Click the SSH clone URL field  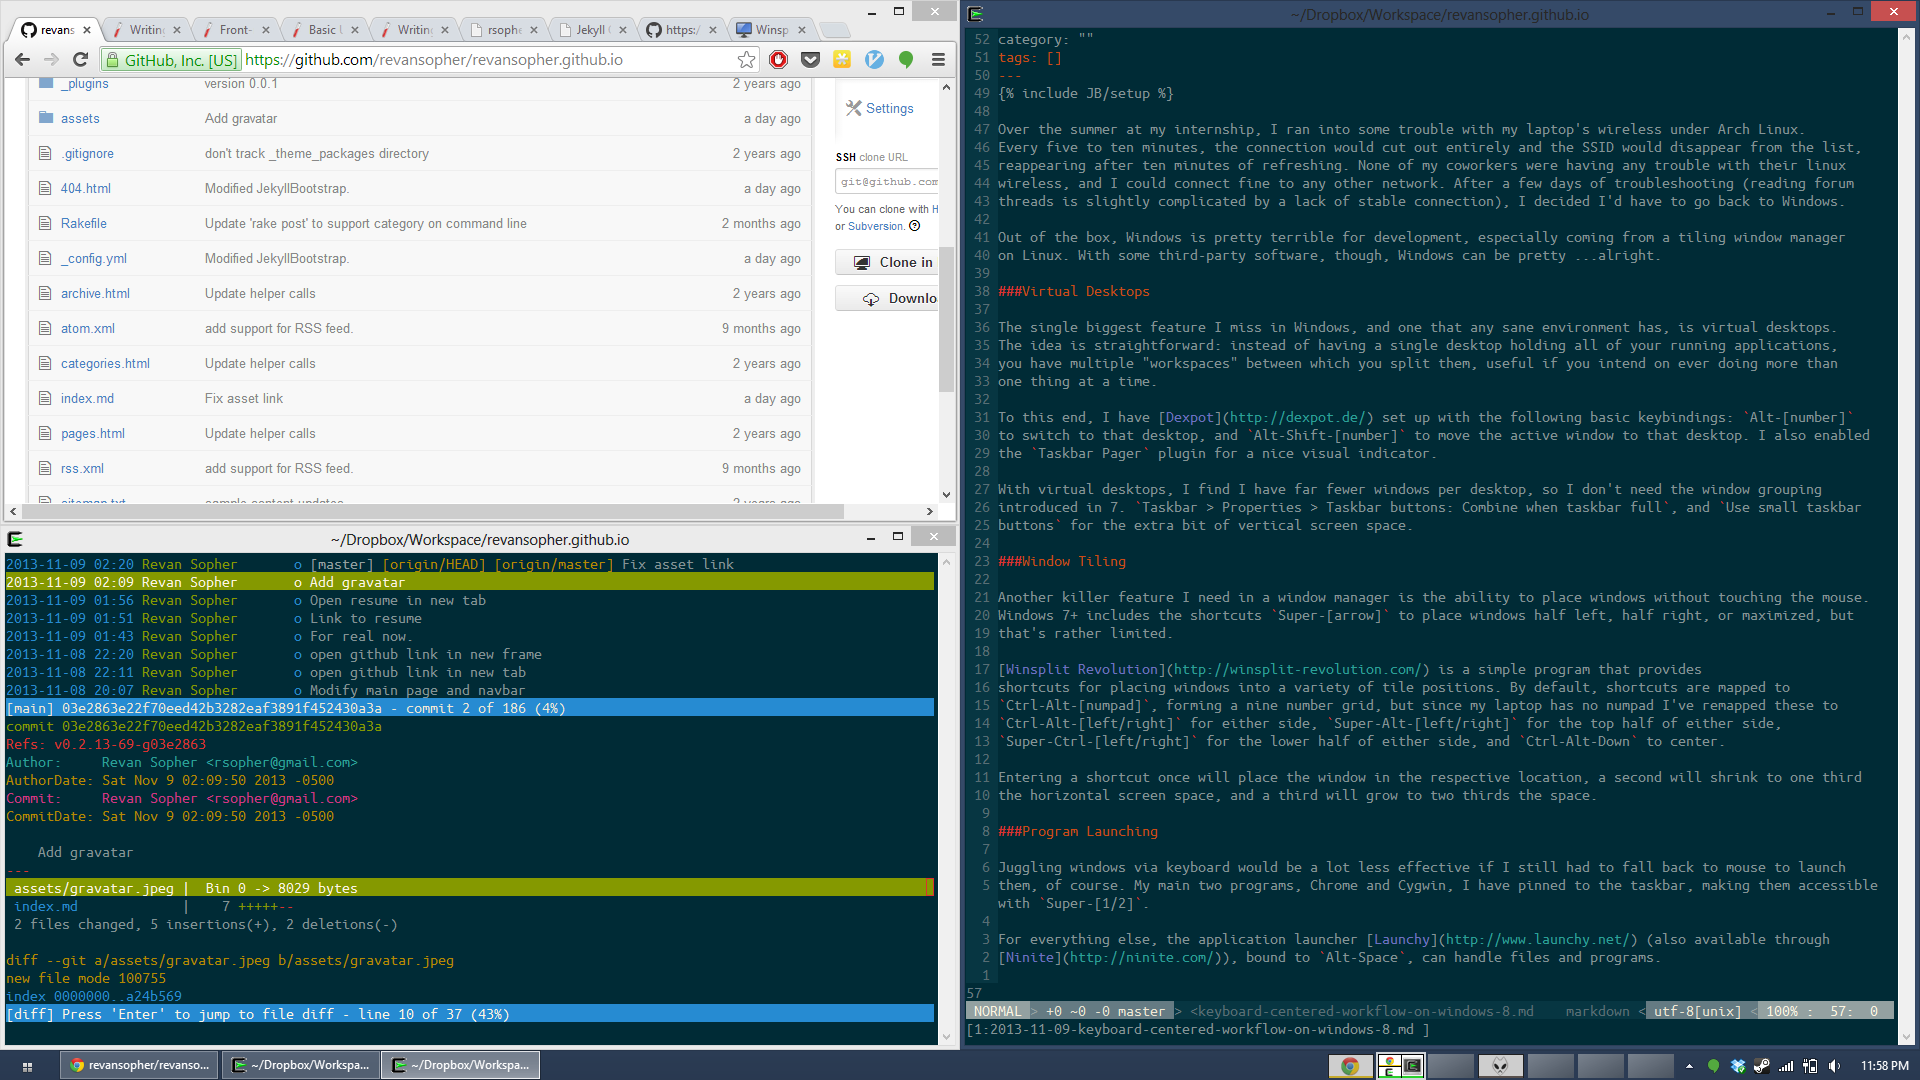point(887,181)
